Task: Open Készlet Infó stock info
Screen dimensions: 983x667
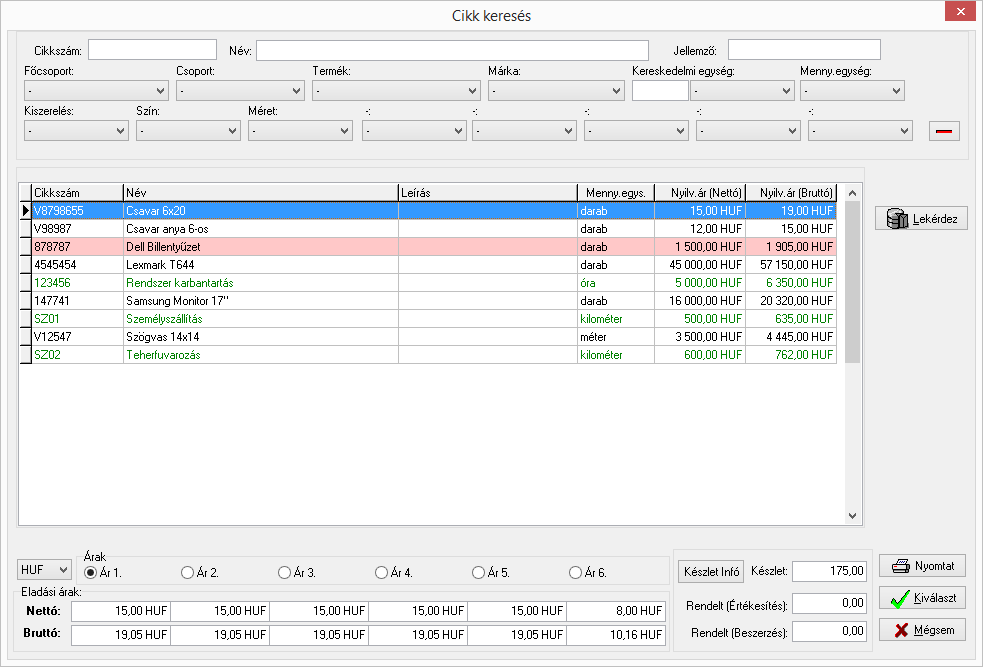Action: coord(711,572)
